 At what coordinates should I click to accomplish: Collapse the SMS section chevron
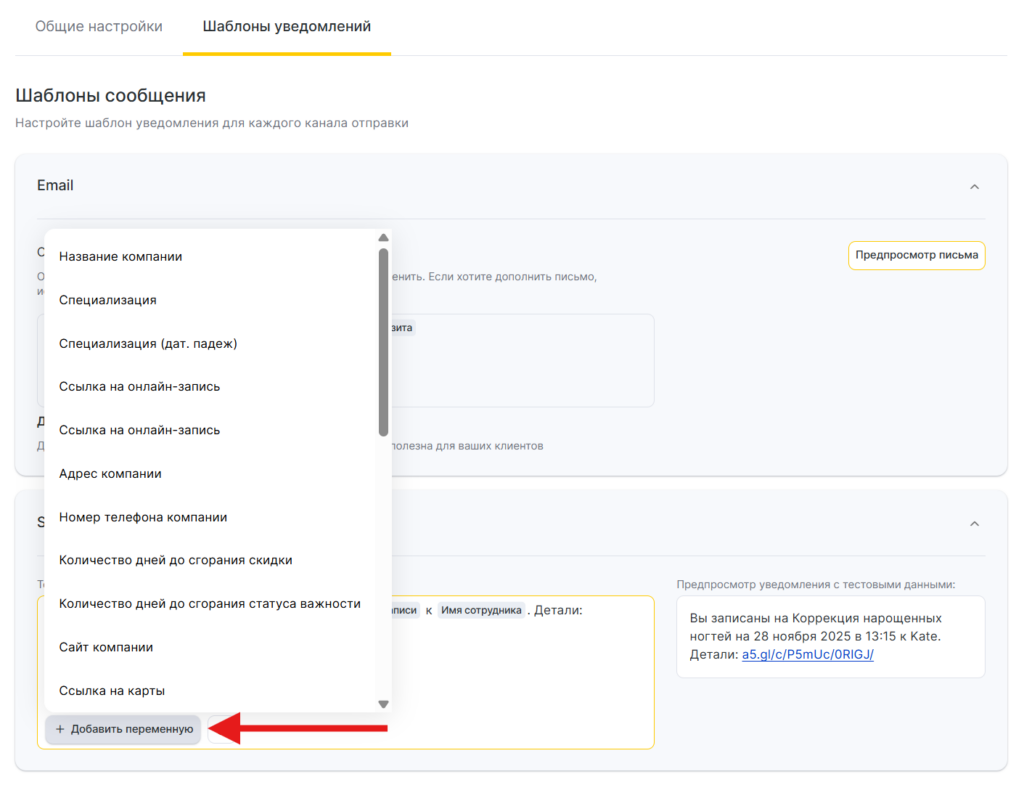pos(974,523)
